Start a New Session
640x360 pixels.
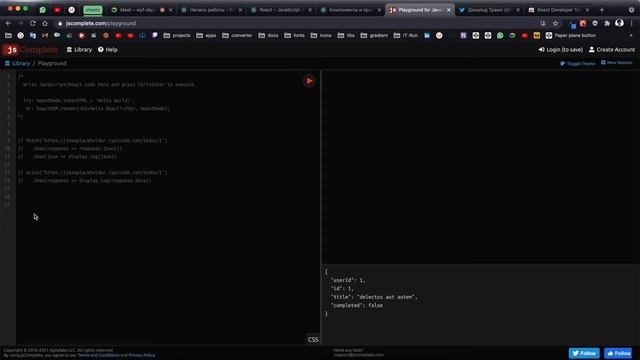(x=616, y=63)
